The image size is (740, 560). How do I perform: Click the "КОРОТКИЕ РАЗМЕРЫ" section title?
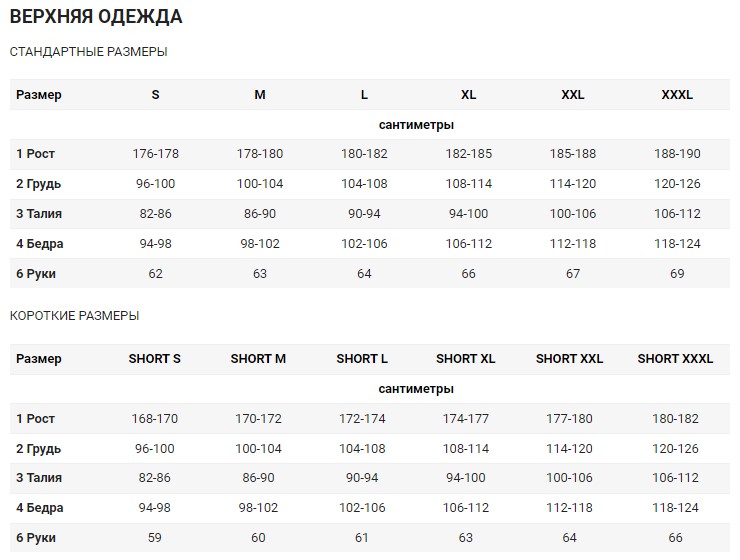74,316
